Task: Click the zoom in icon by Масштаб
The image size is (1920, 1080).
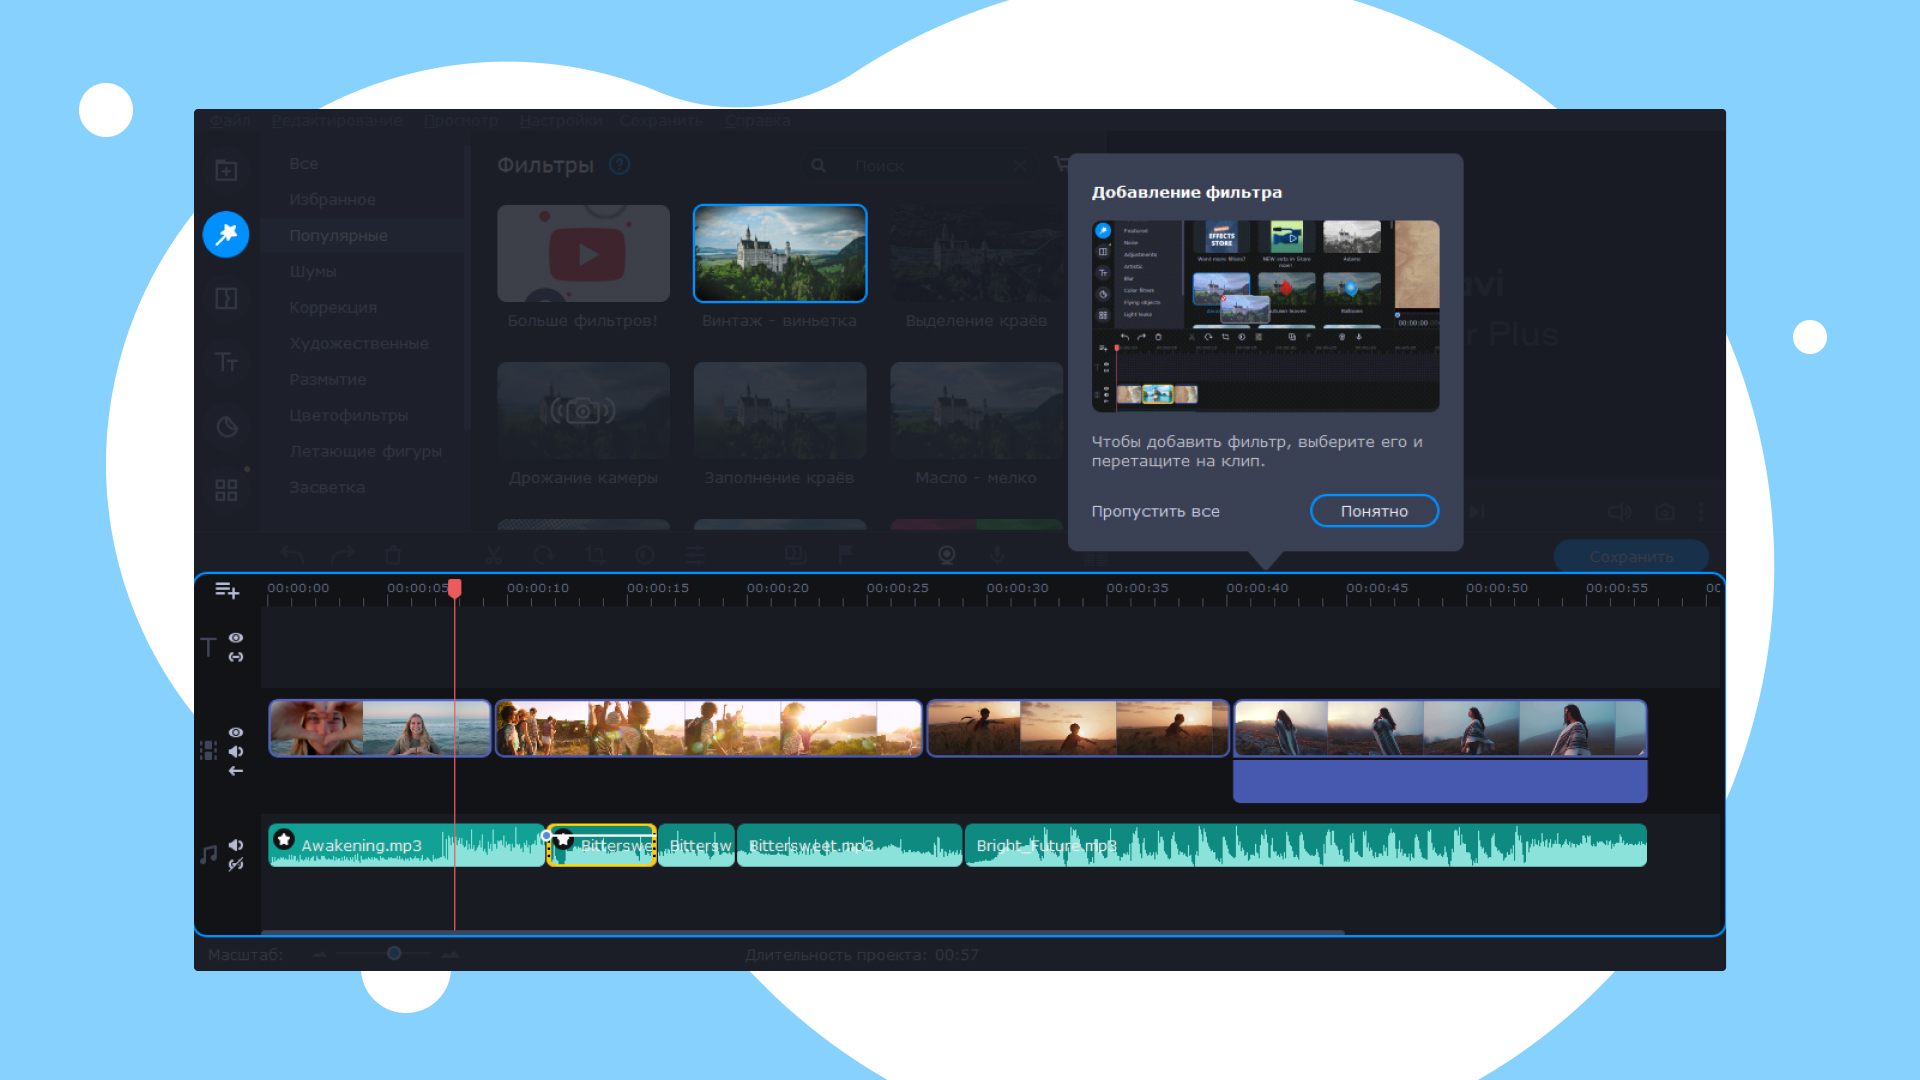Action: click(451, 954)
